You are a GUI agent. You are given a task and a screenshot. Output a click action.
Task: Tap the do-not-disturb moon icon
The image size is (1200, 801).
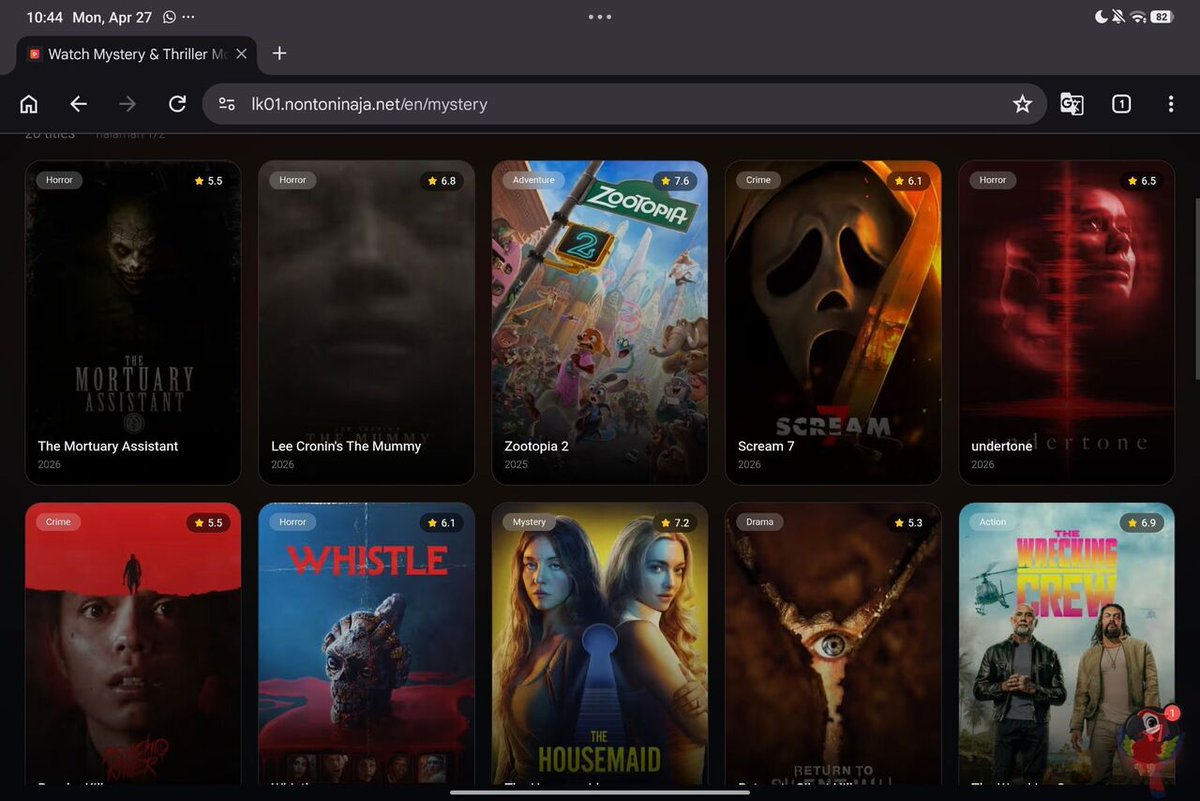coord(1101,17)
